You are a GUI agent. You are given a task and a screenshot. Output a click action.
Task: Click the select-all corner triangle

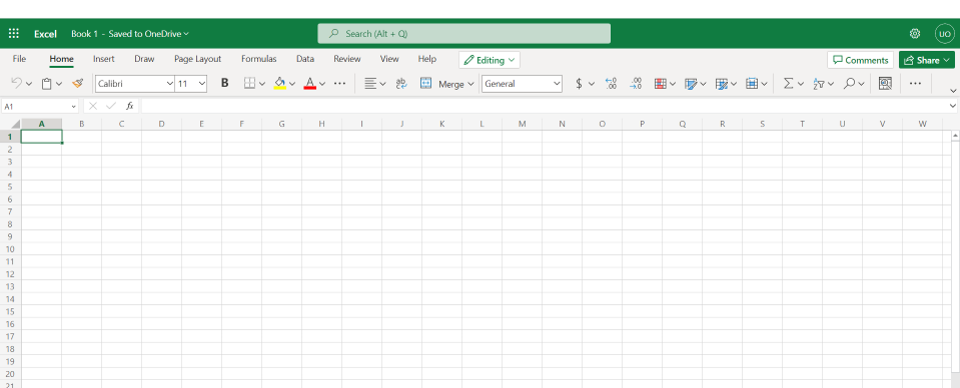tap(16, 124)
